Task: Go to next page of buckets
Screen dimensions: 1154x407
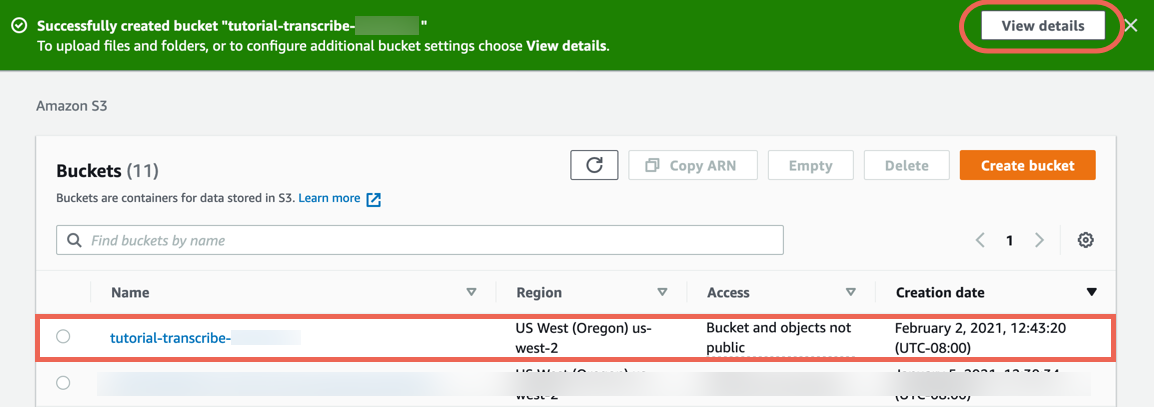Action: click(1039, 240)
